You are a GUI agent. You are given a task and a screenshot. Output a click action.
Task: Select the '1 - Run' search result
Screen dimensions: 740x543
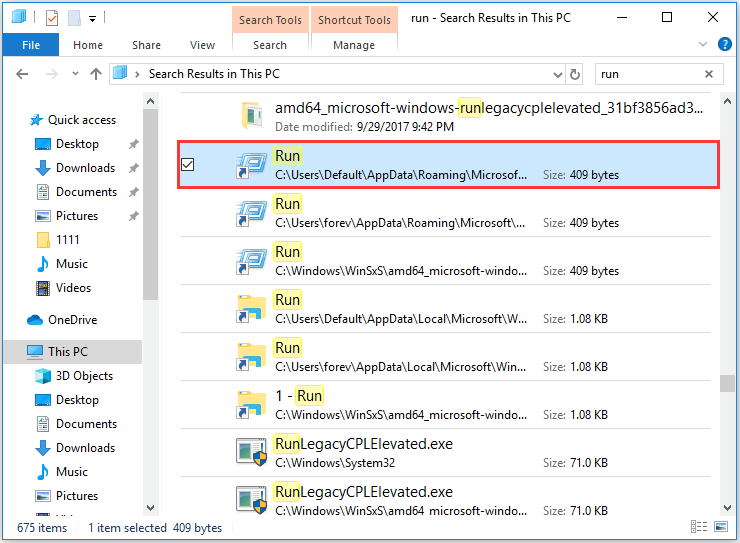tap(446, 405)
